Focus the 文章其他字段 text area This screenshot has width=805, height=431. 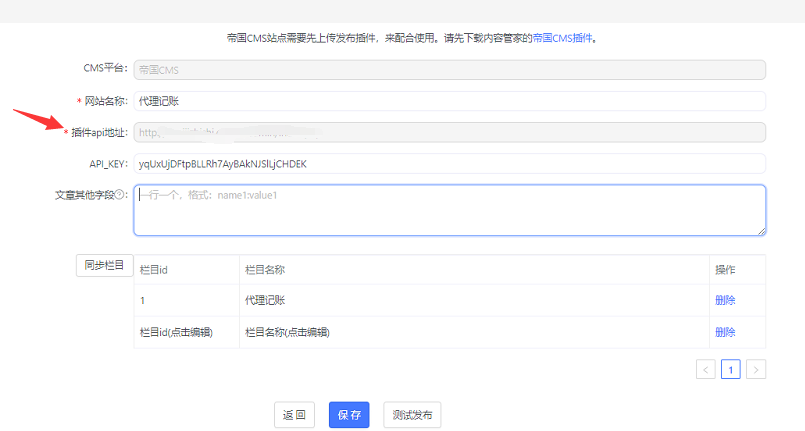pyautogui.click(x=449, y=210)
